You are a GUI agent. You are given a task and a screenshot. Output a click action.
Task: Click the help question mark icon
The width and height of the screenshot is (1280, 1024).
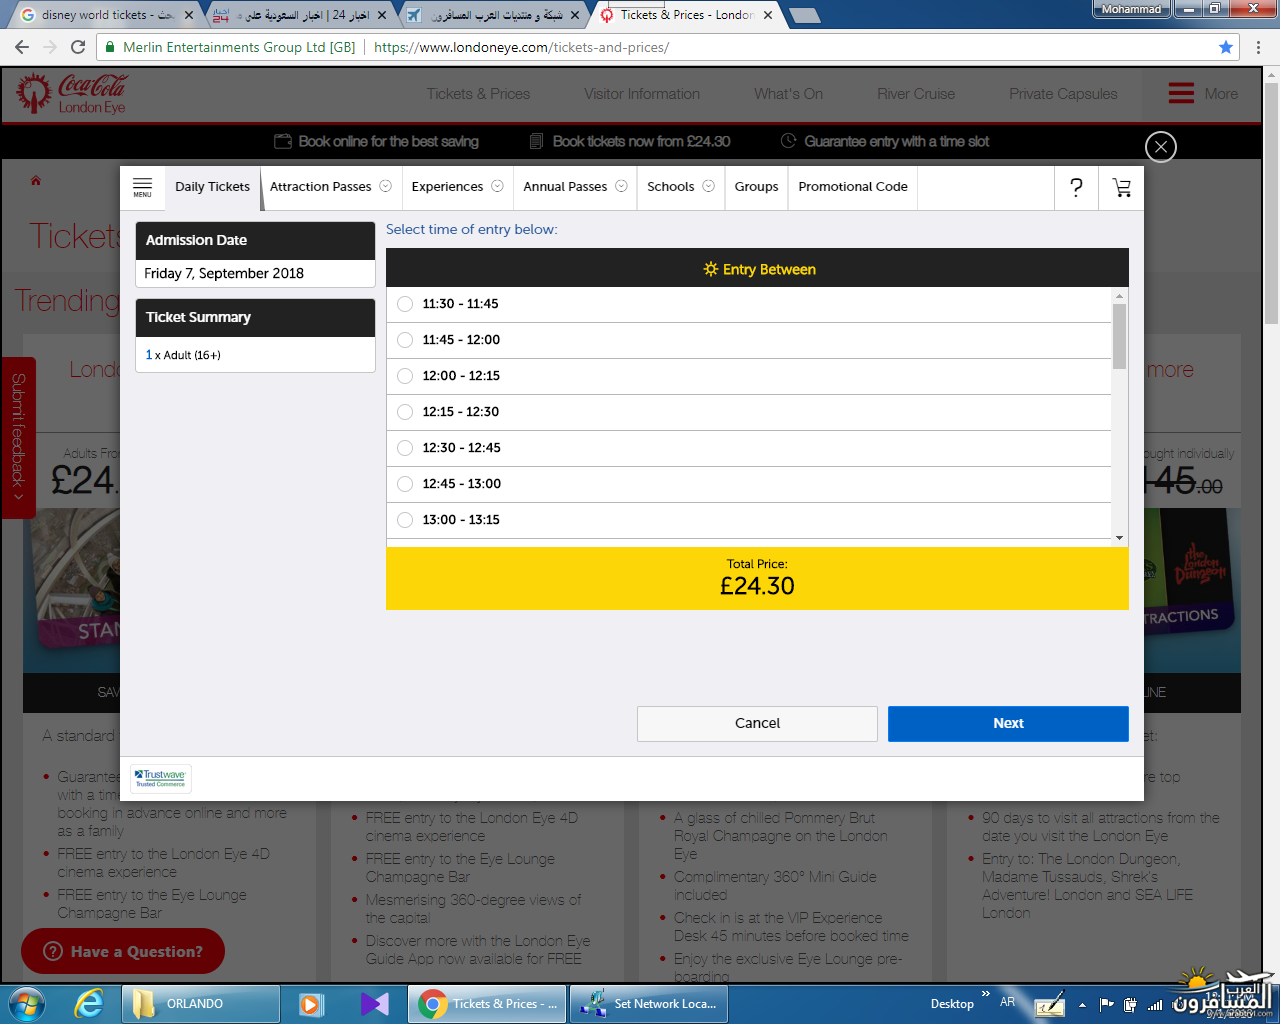(1076, 188)
